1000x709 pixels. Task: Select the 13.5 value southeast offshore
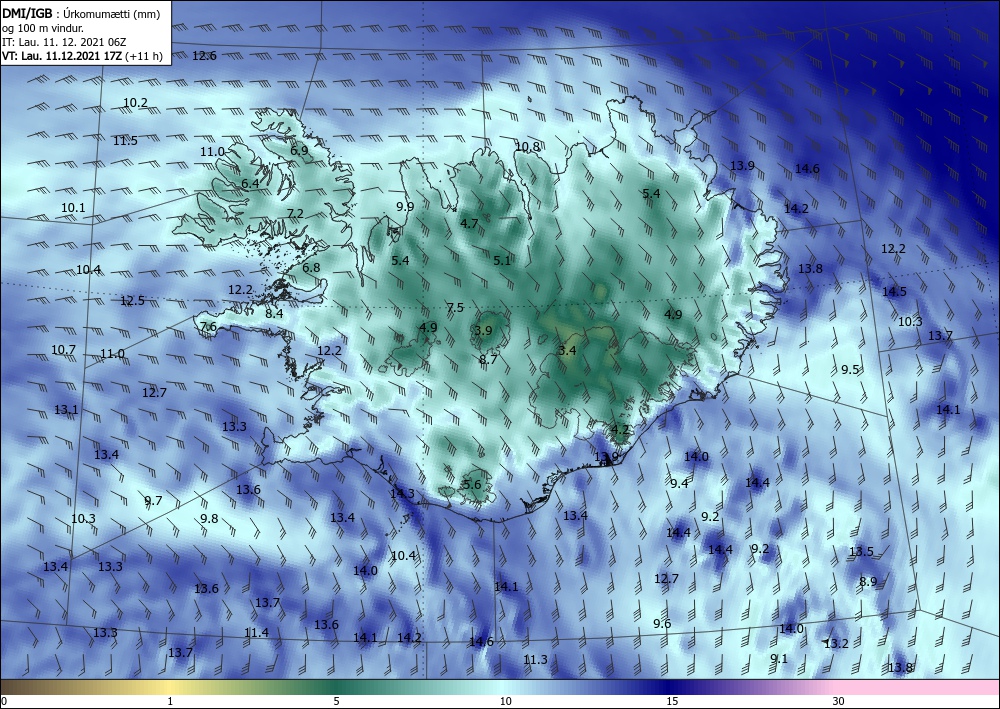coord(861,552)
